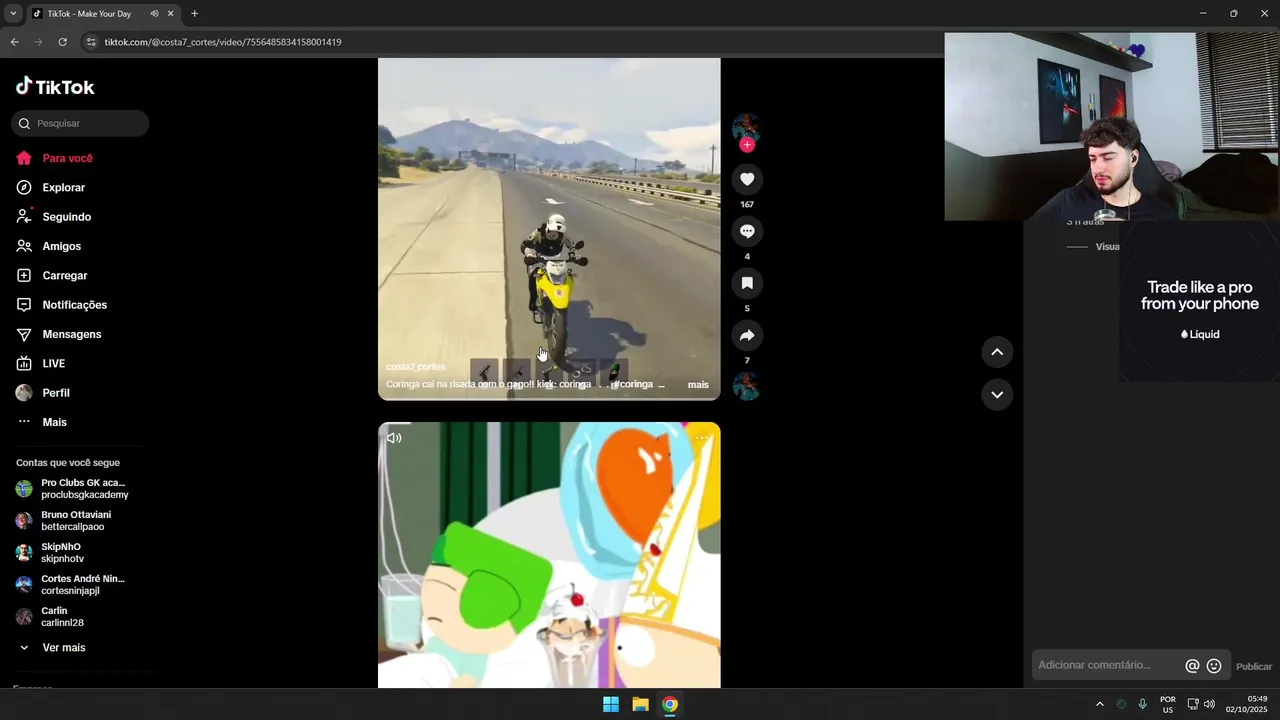Open comments via speech bubble icon

point(747,231)
